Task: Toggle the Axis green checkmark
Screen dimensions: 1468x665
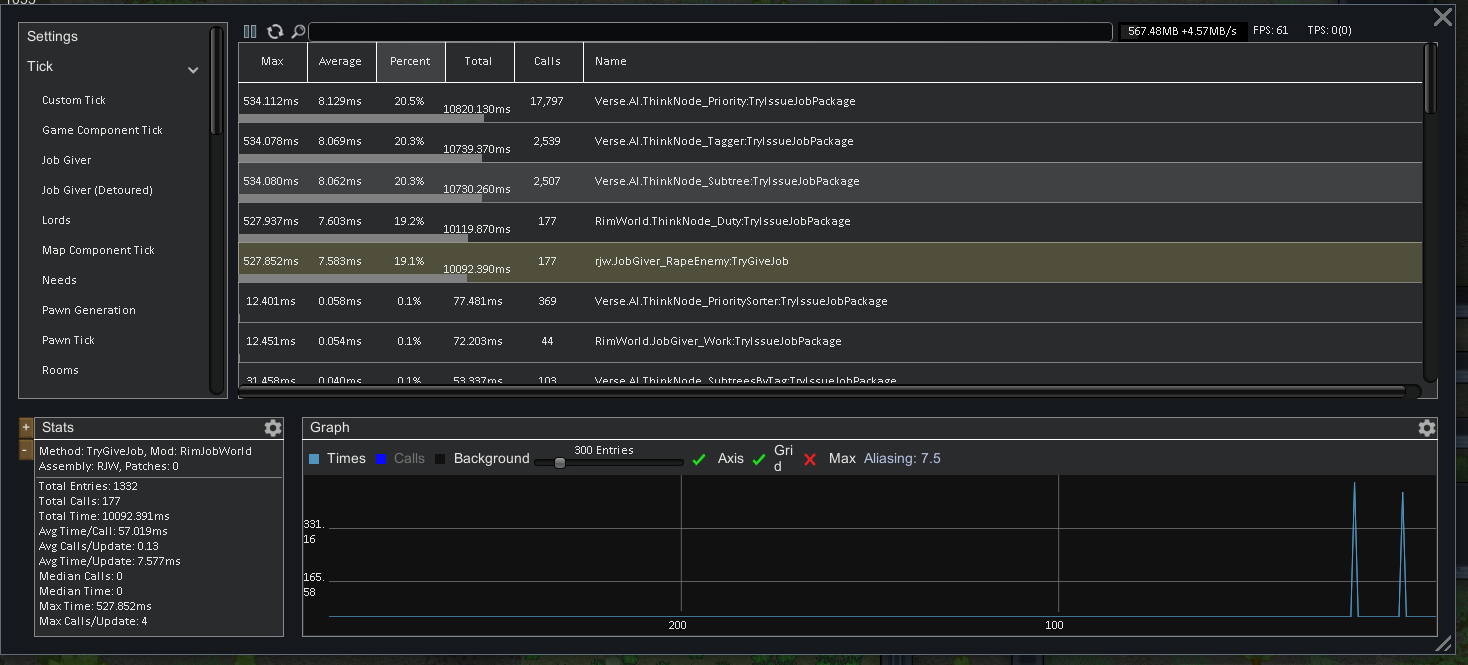Action: (x=699, y=459)
